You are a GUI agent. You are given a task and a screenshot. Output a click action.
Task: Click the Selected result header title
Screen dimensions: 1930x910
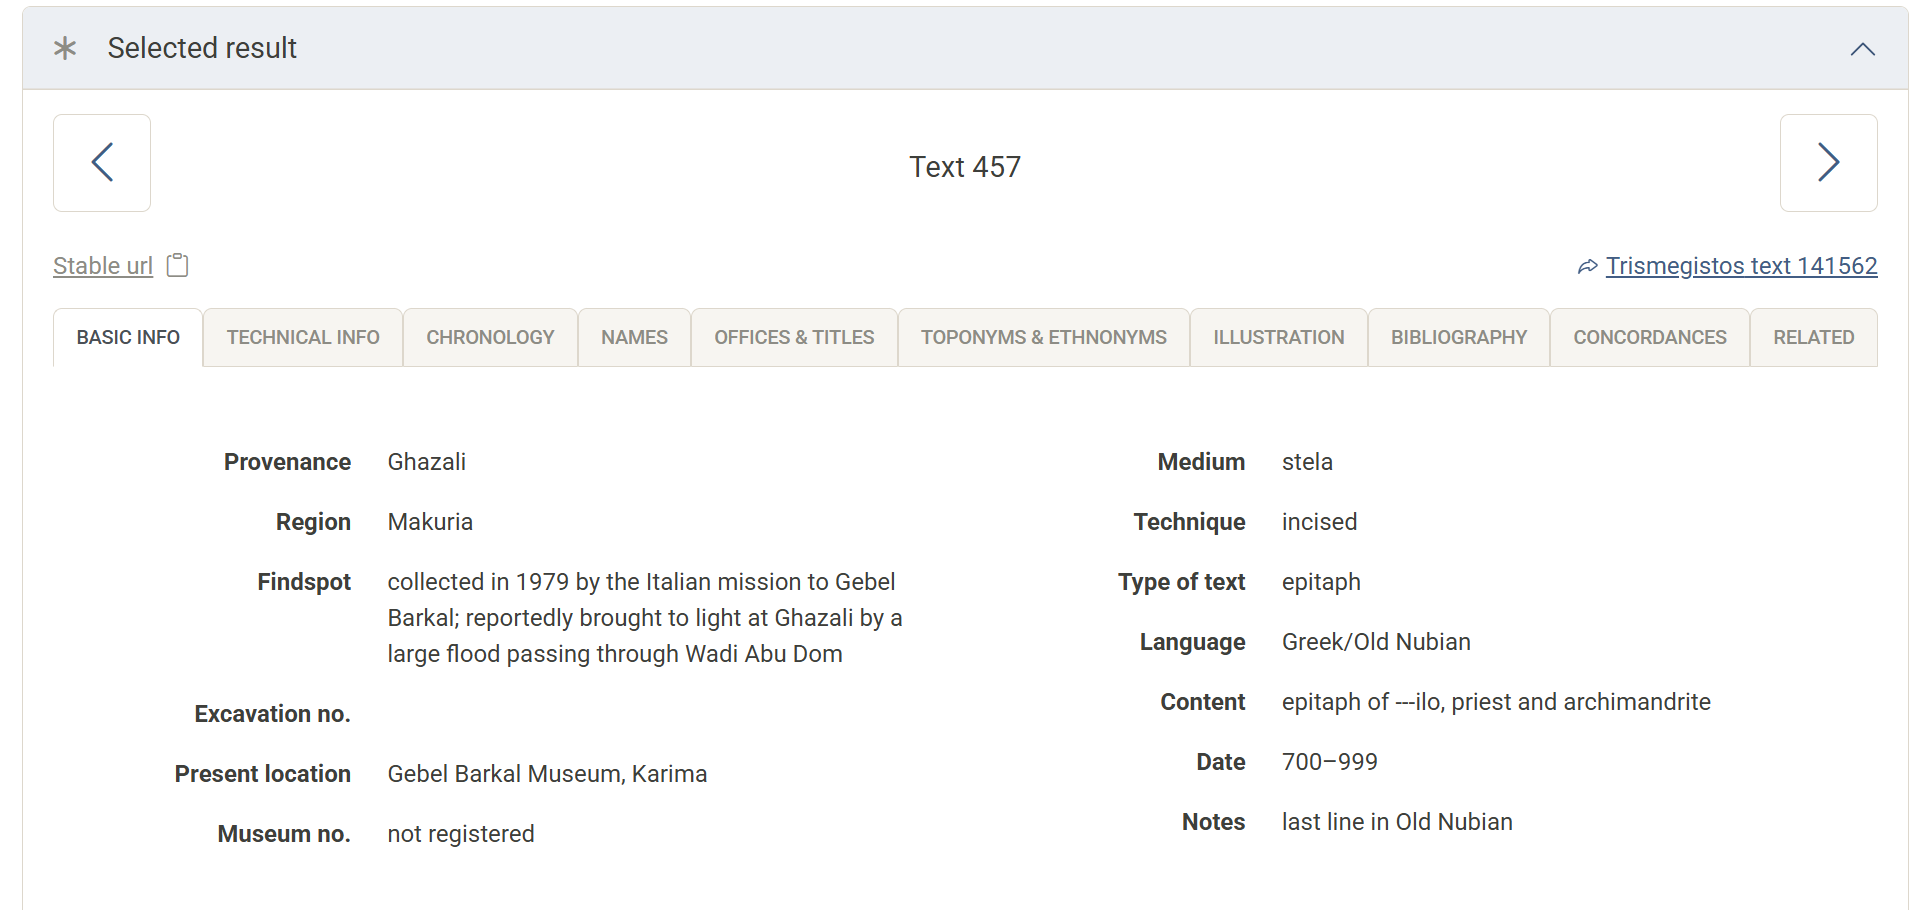pyautogui.click(x=202, y=48)
